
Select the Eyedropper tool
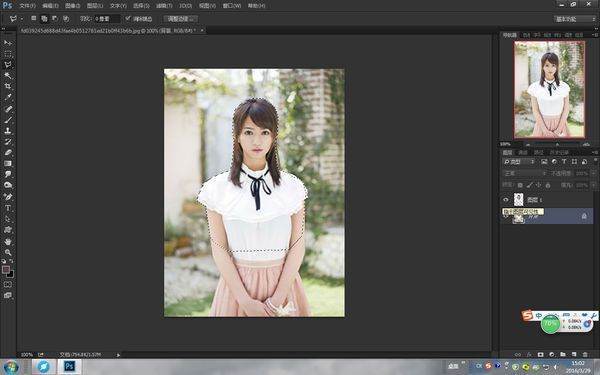coord(8,98)
